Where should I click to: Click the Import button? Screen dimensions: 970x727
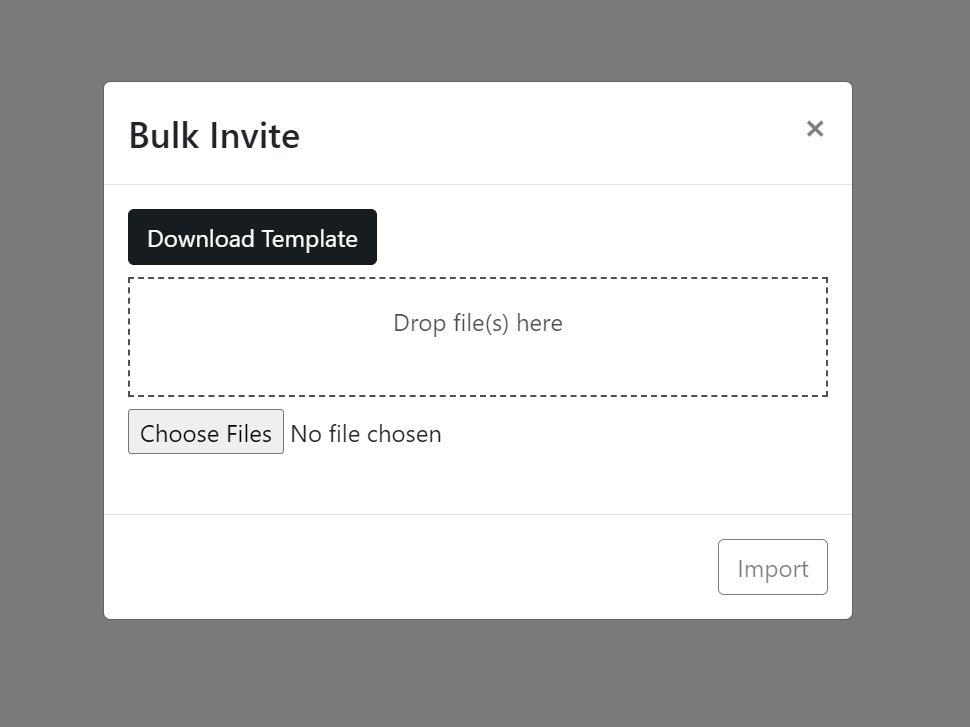(773, 567)
